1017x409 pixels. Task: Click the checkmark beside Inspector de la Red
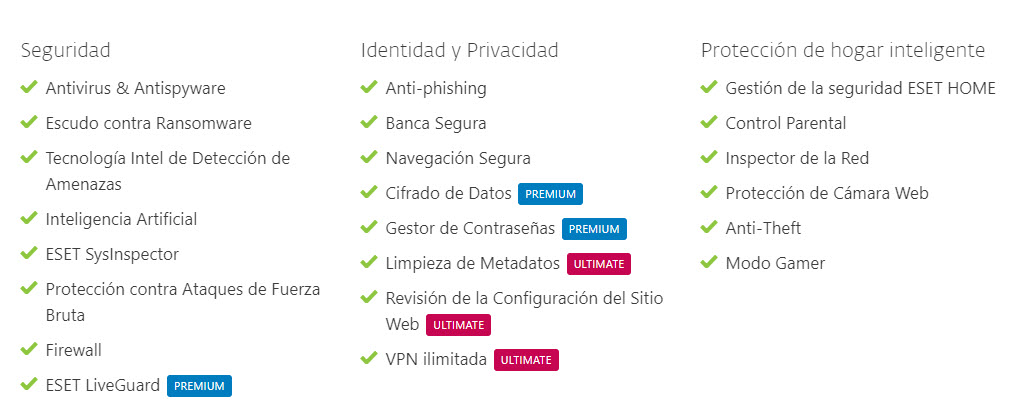(708, 157)
